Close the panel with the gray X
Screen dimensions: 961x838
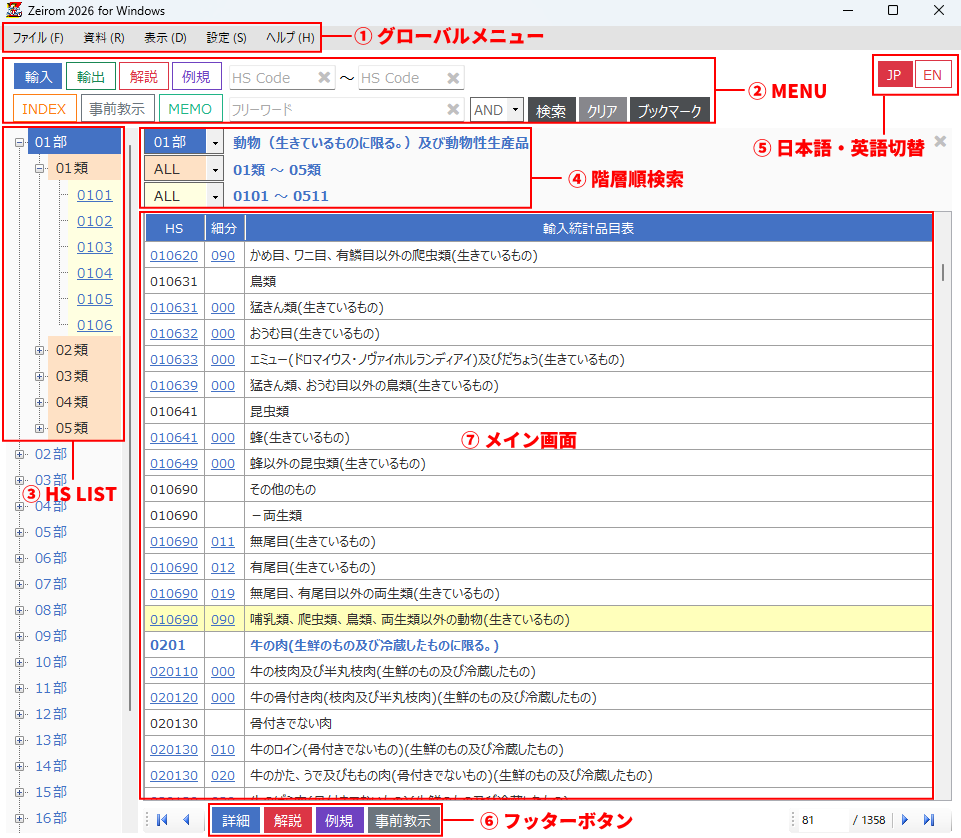(940, 142)
